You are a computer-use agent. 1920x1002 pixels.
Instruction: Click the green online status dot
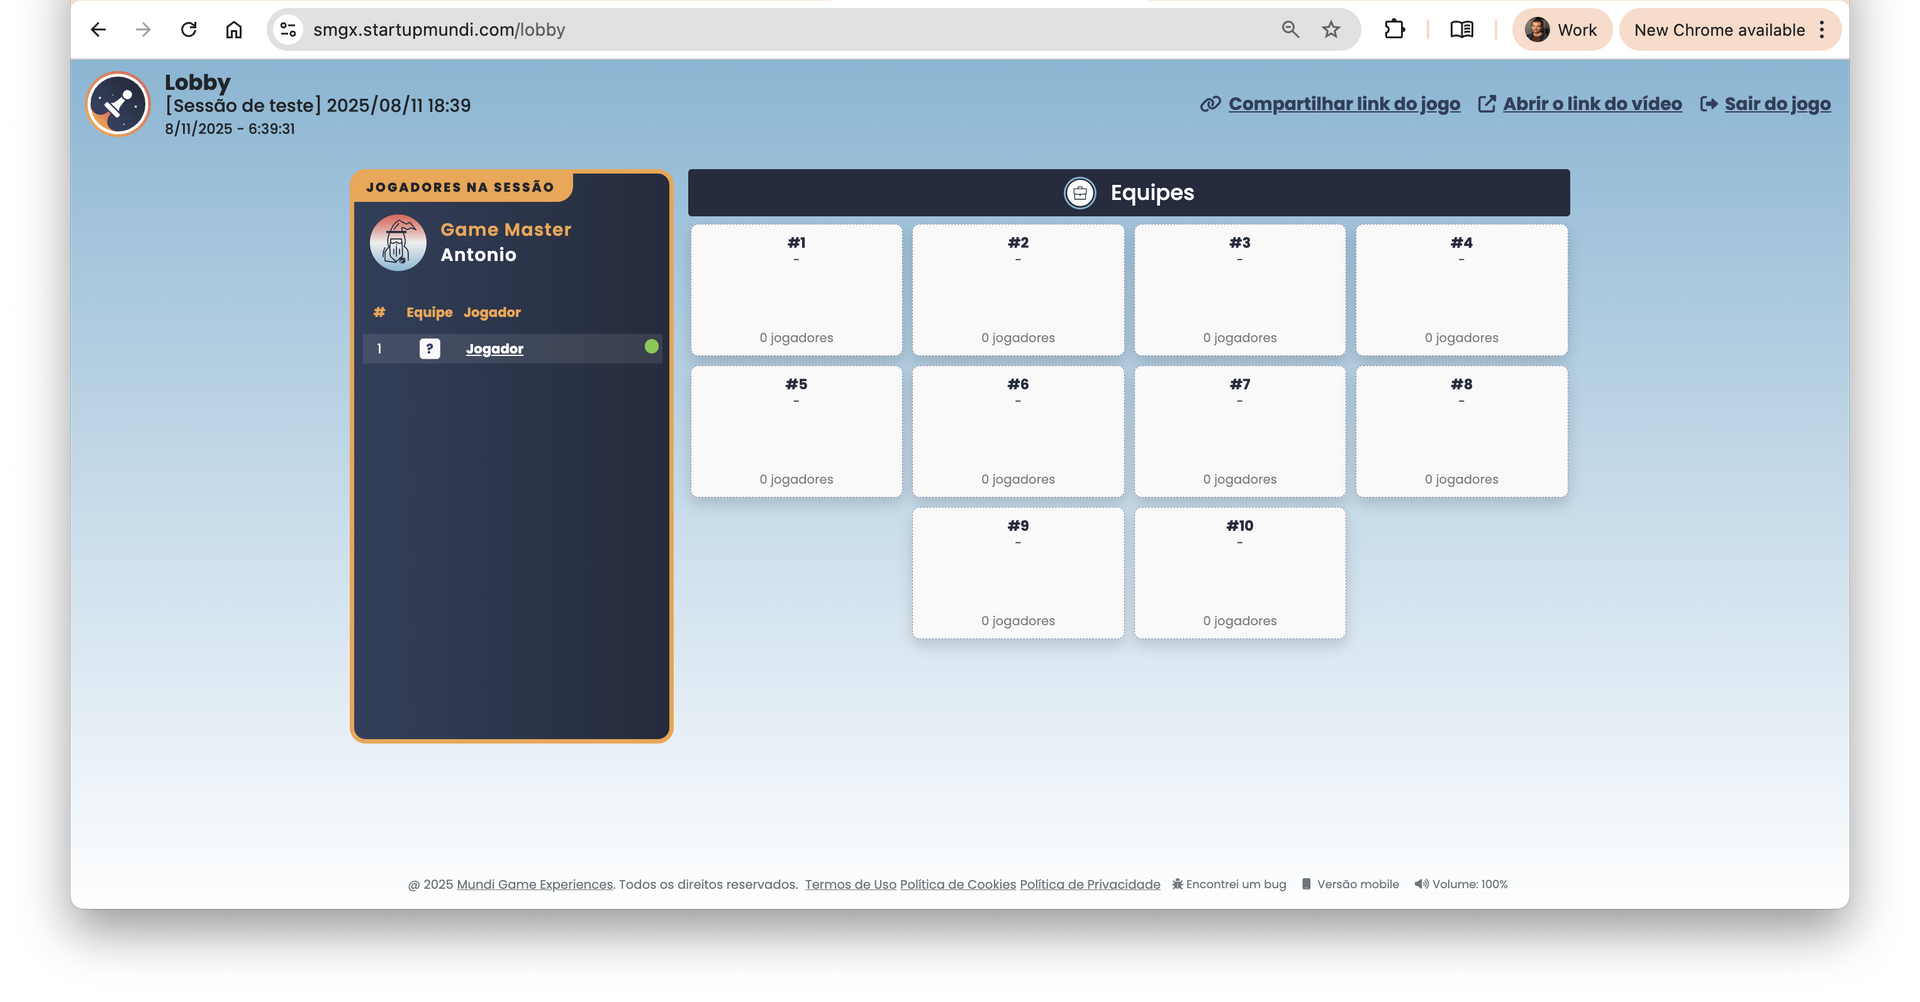pos(652,347)
